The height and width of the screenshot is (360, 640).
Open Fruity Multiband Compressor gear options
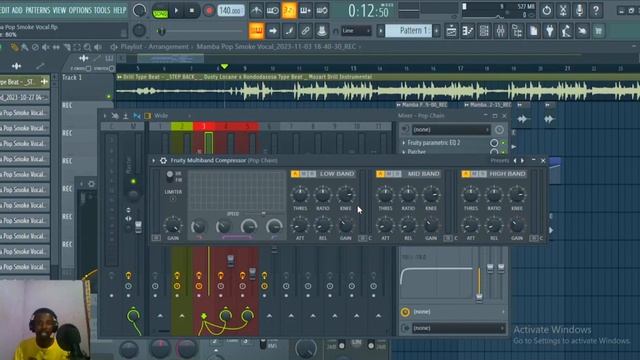[163, 160]
